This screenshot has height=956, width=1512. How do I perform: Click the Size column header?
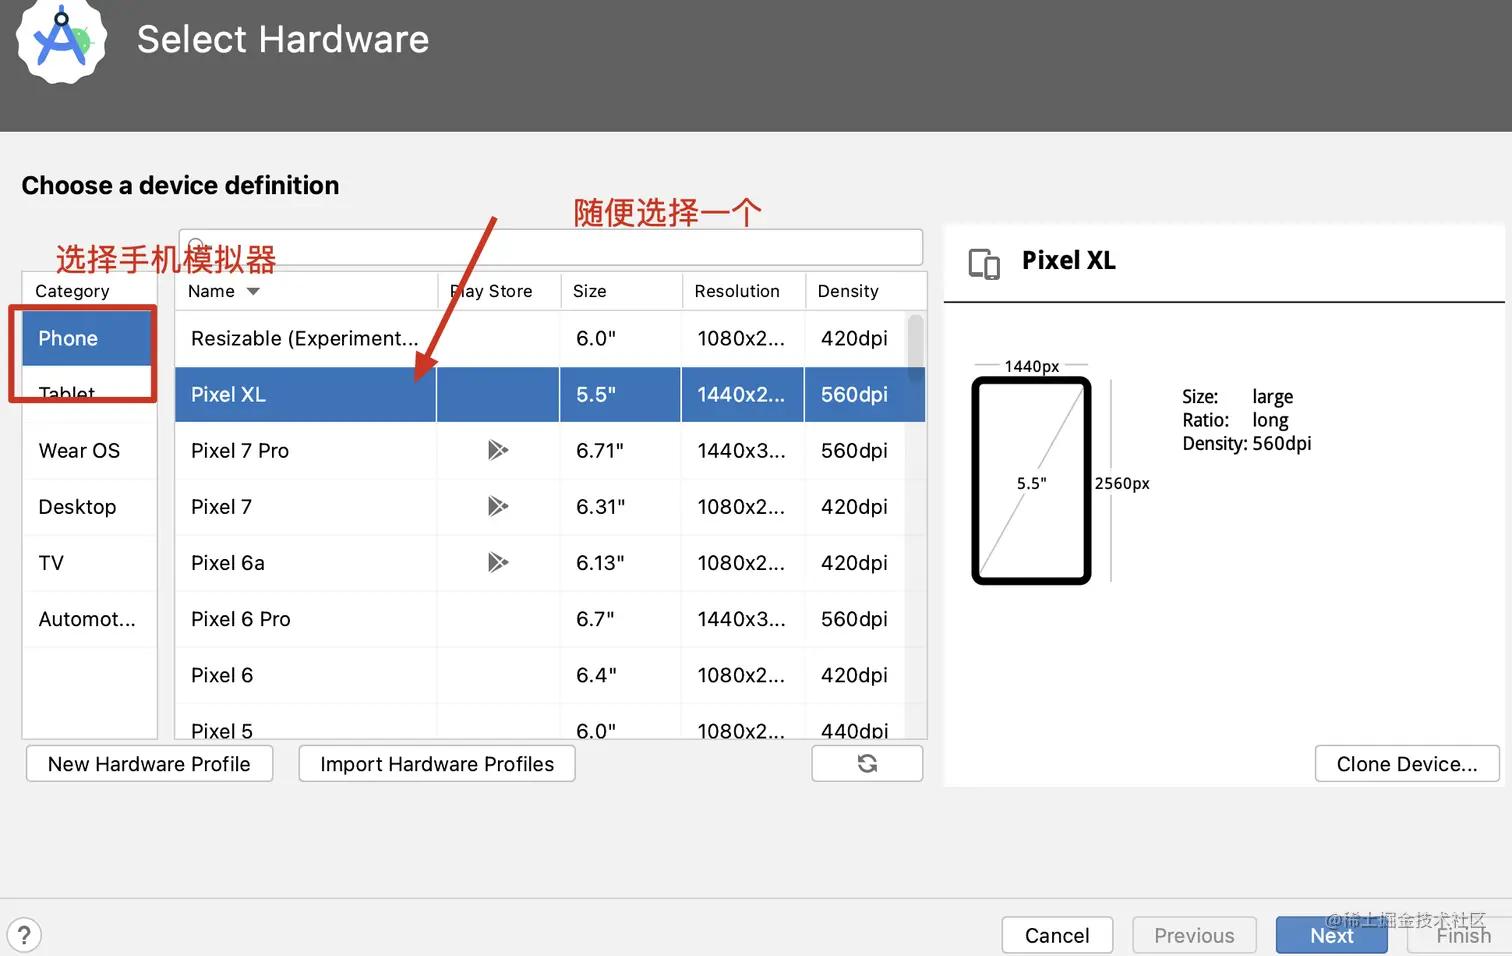pos(621,291)
